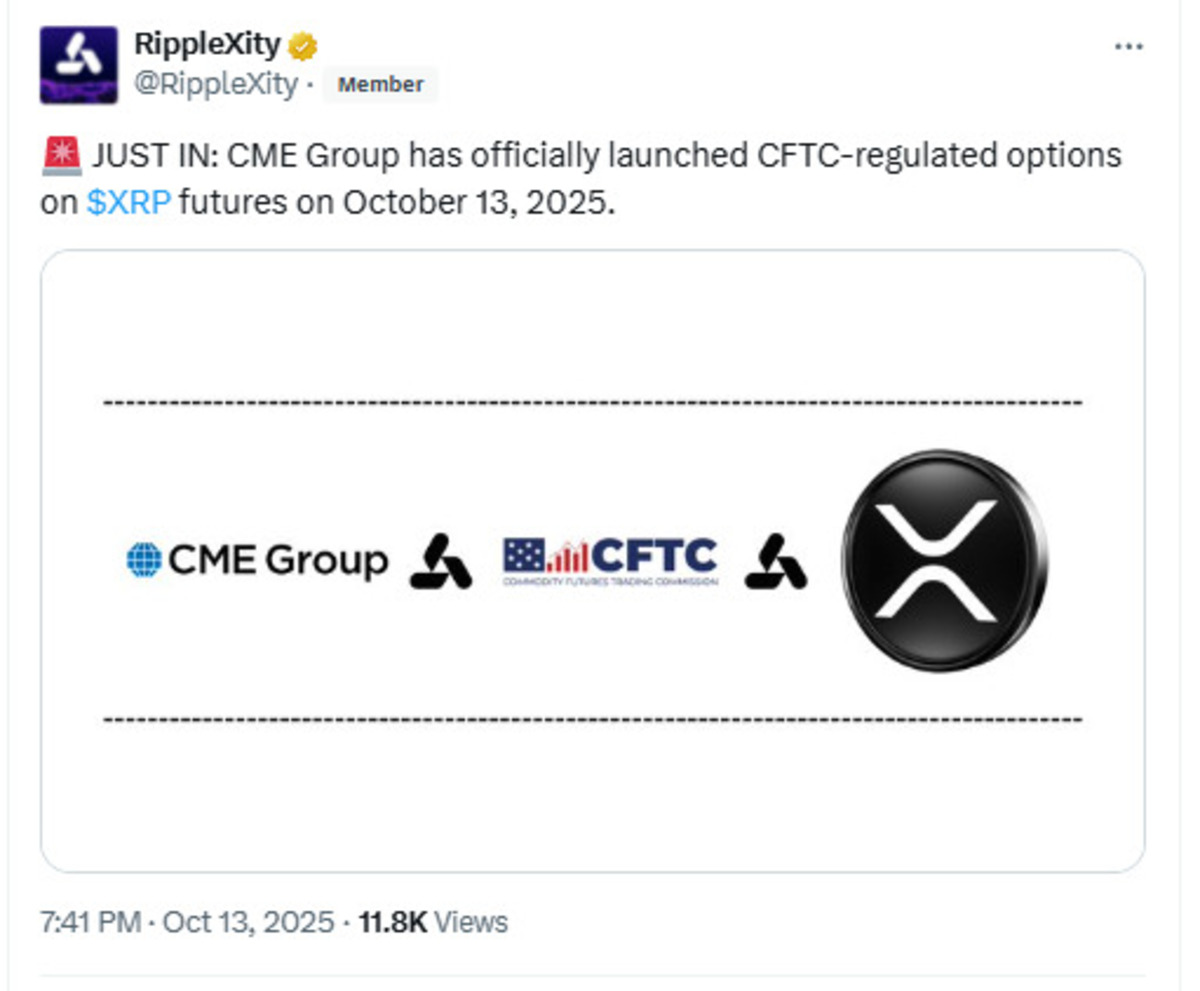Open the @RippleXity handle link
Viewport: 1200px width, 991px height.
click(216, 85)
